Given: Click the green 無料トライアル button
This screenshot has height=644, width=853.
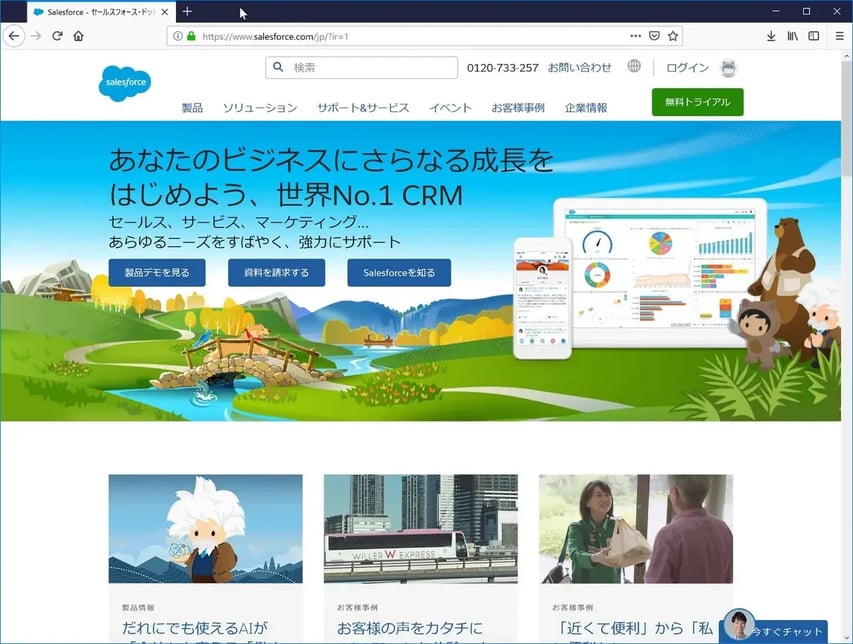Looking at the screenshot, I should coord(697,102).
